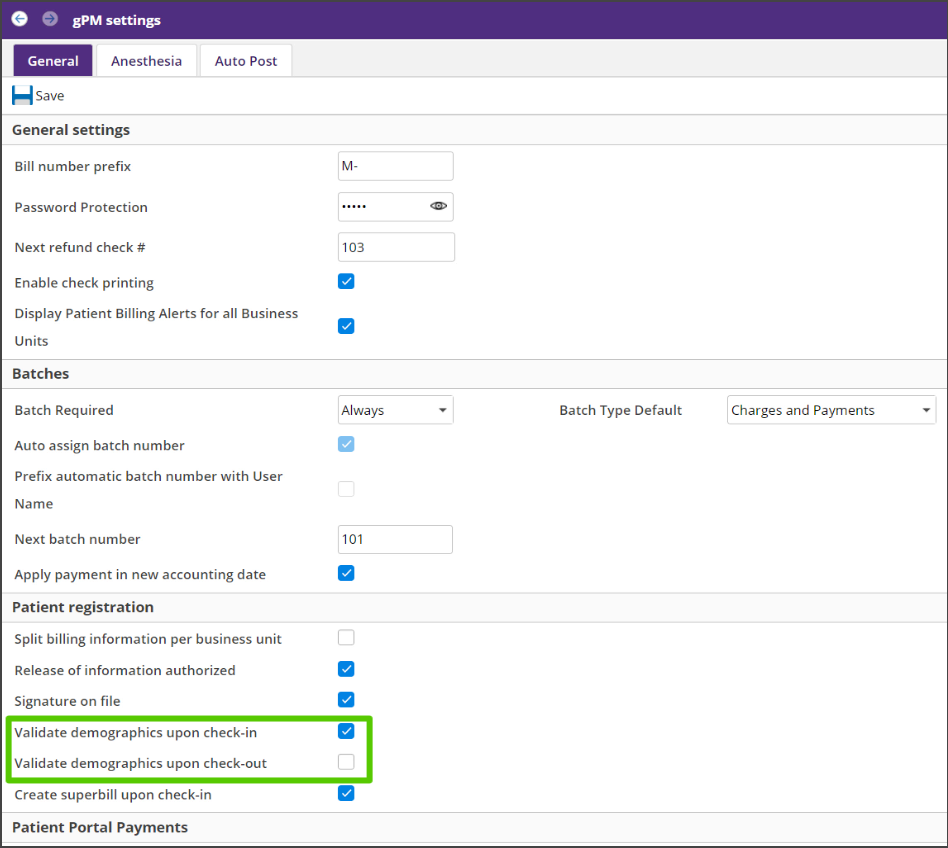Toggle Prefix automatic batch number checkbox

click(x=346, y=489)
